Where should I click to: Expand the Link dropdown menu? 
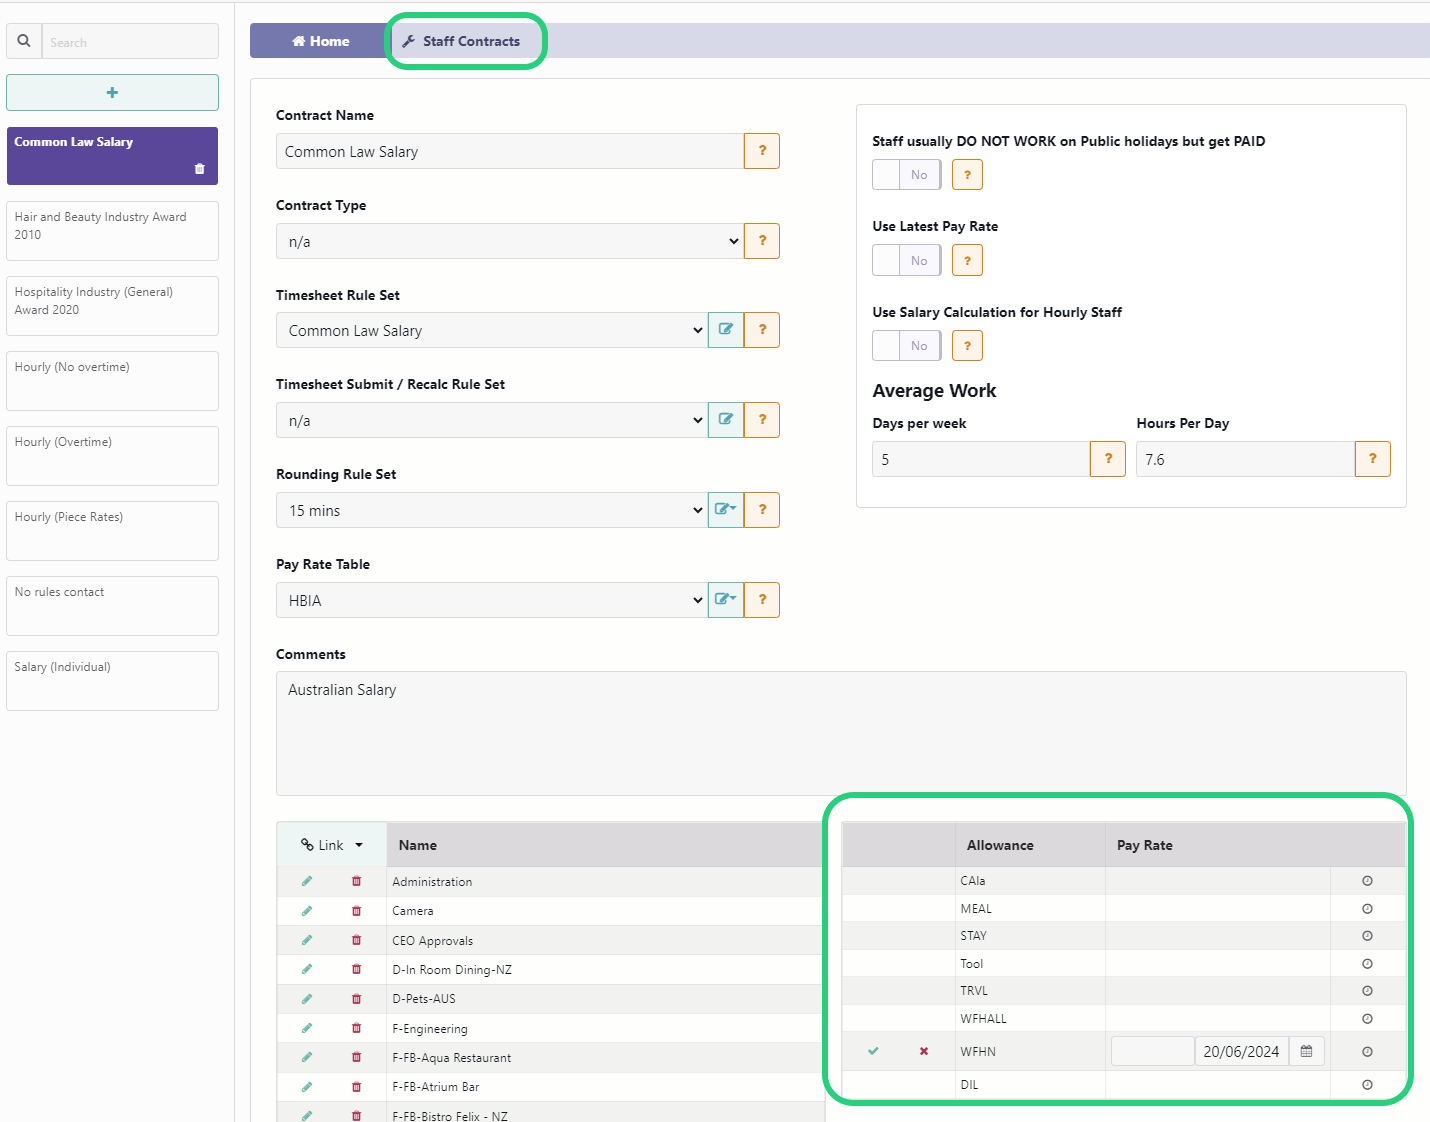332,845
